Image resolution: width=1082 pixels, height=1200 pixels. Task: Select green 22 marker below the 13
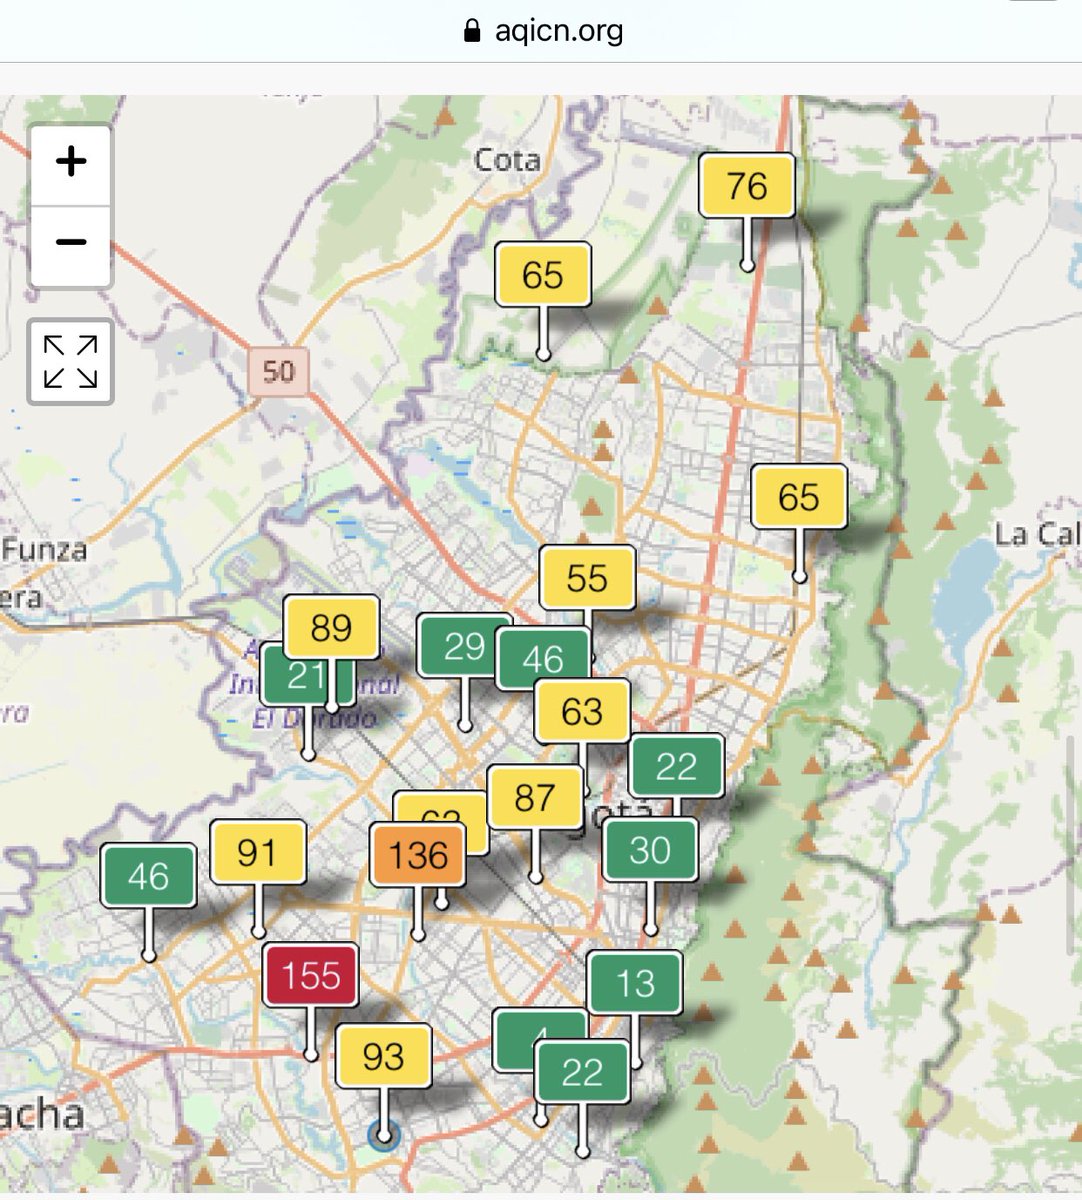582,1072
